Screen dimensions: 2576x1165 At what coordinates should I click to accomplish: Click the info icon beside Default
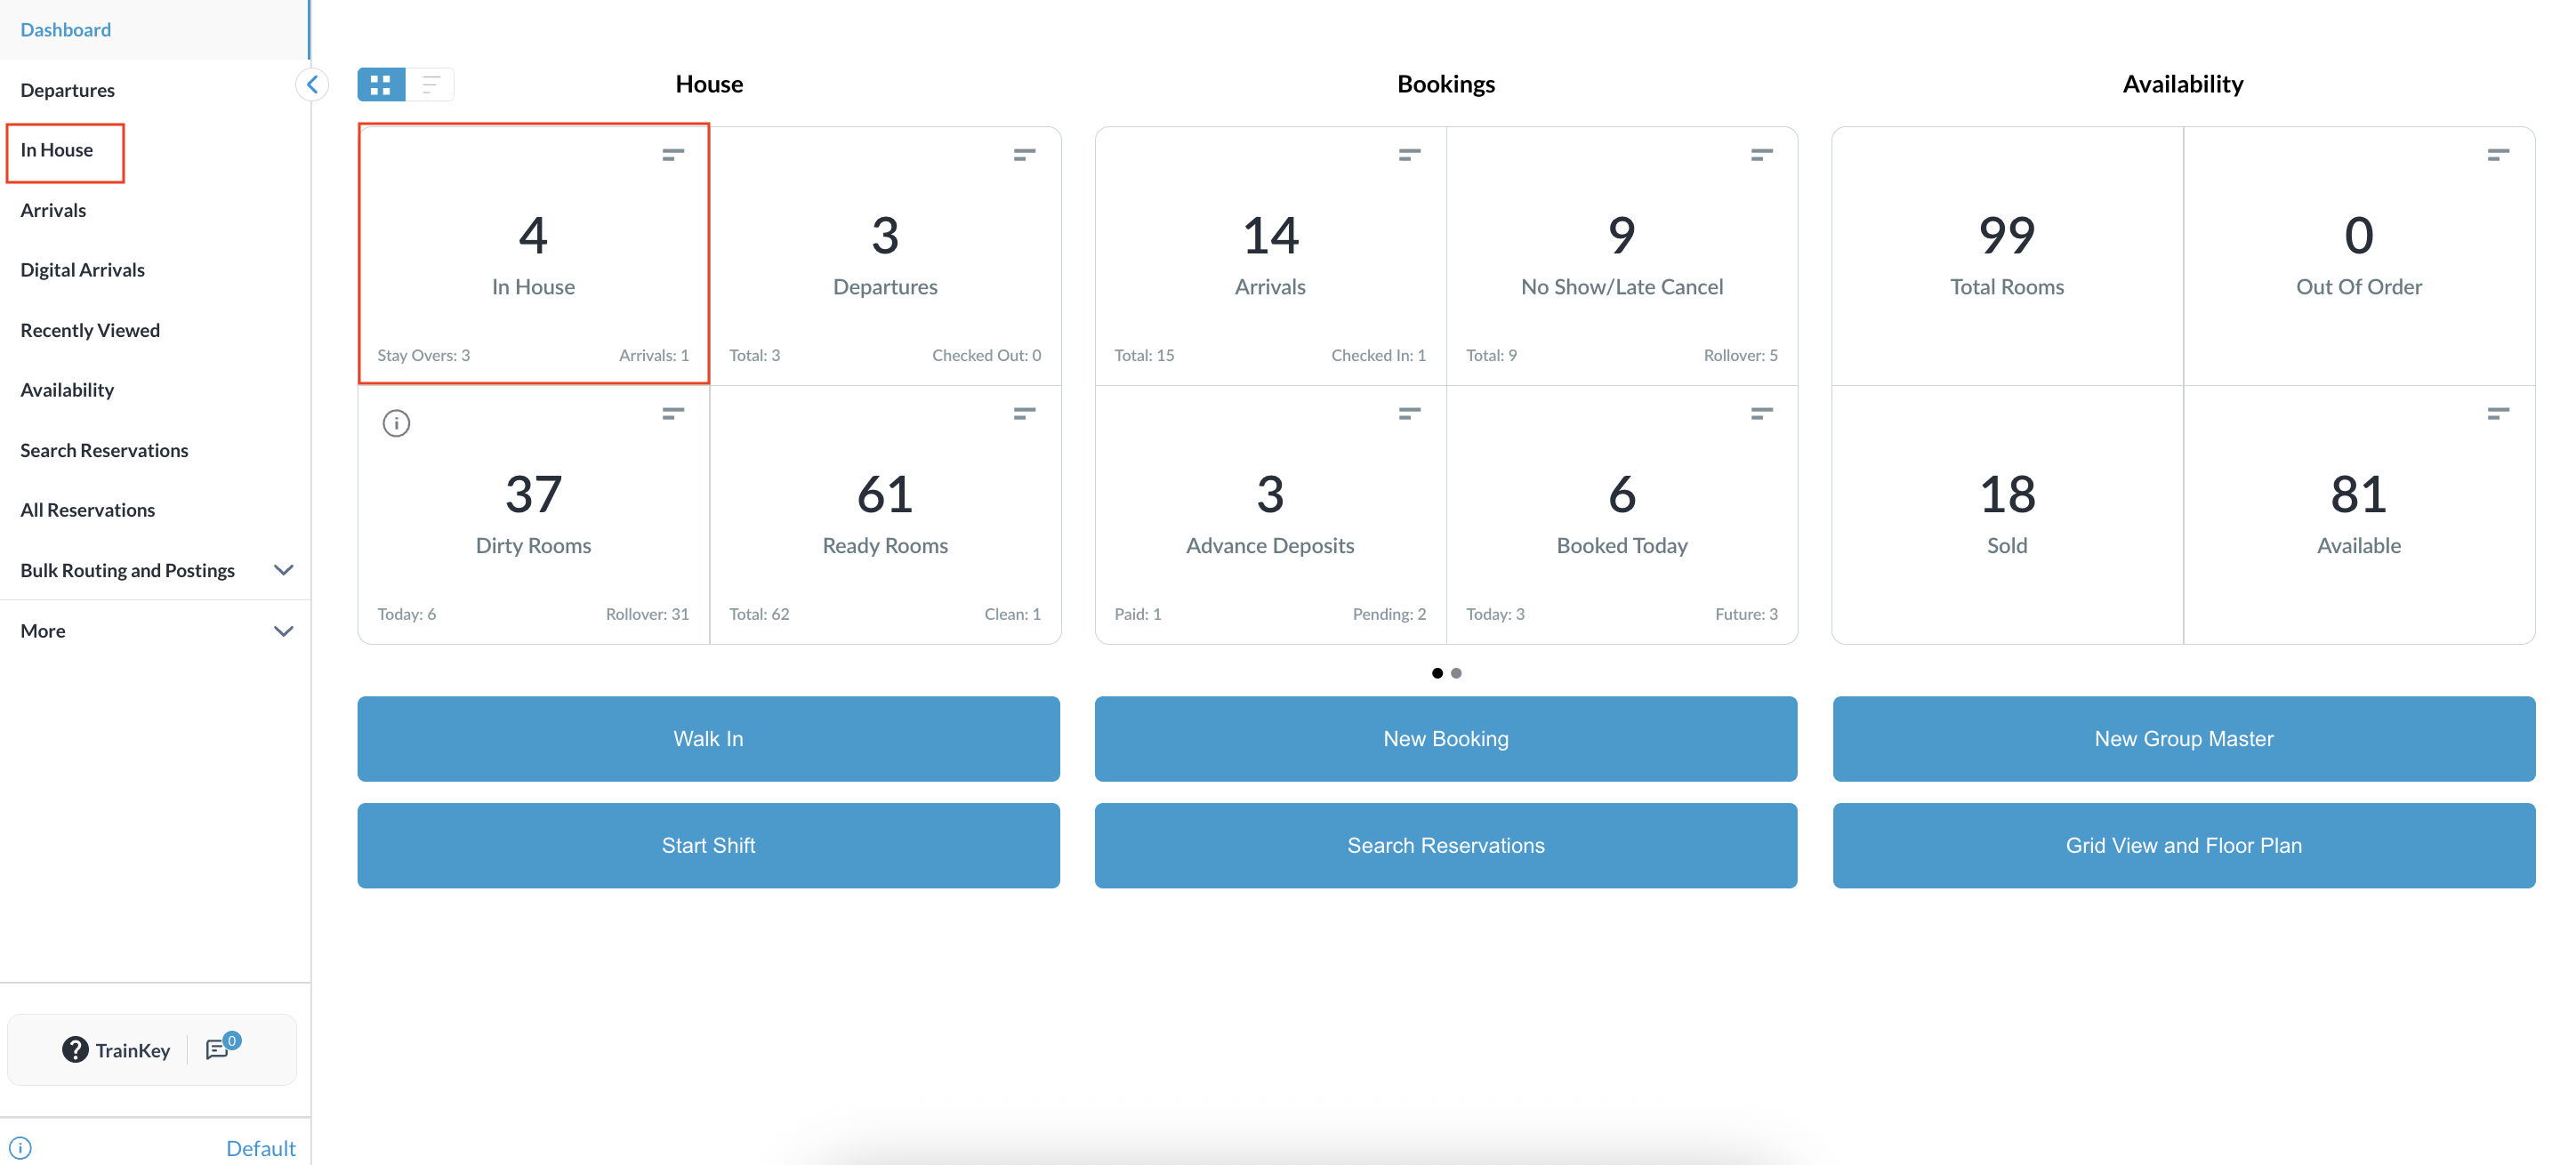[20, 1147]
